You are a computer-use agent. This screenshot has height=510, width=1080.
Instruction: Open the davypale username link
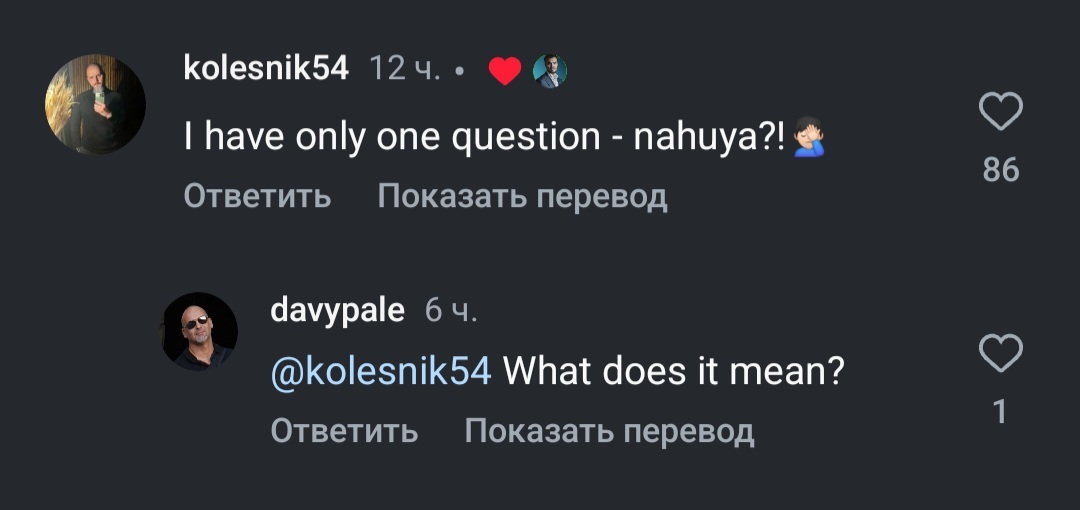(337, 311)
